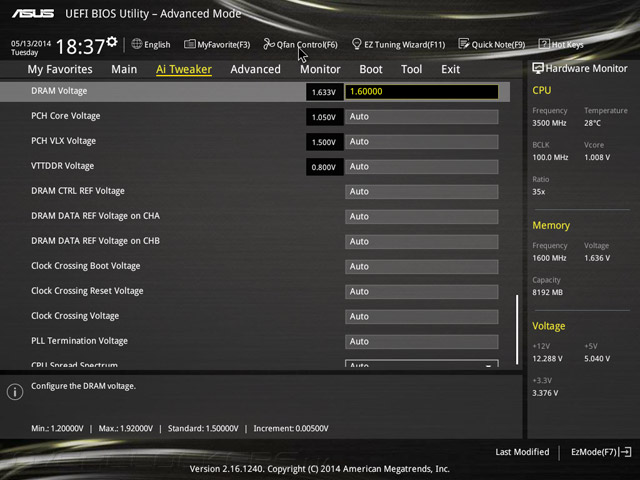Open the CPU Spread Spectrum dropdown
The image size is (640, 480).
point(422,363)
